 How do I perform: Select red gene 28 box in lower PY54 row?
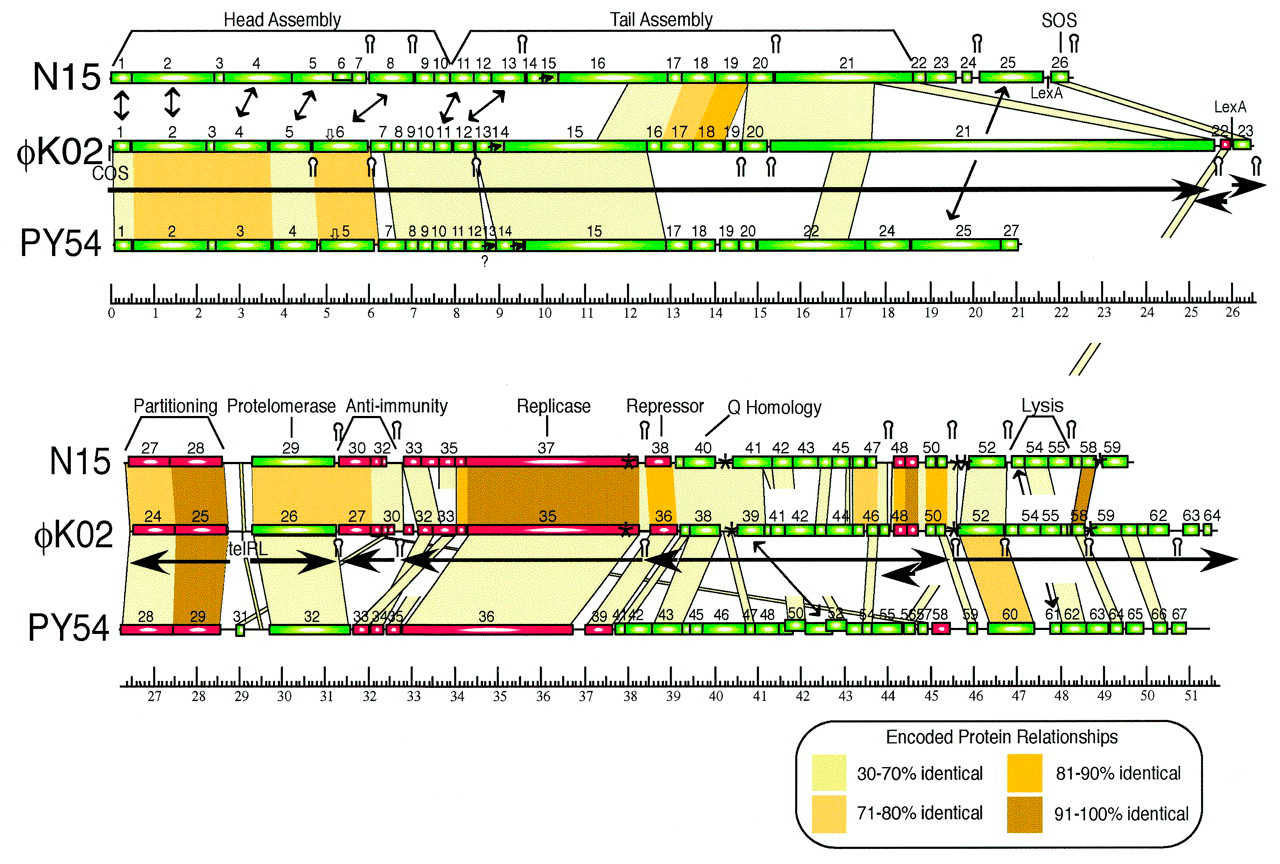point(146,630)
